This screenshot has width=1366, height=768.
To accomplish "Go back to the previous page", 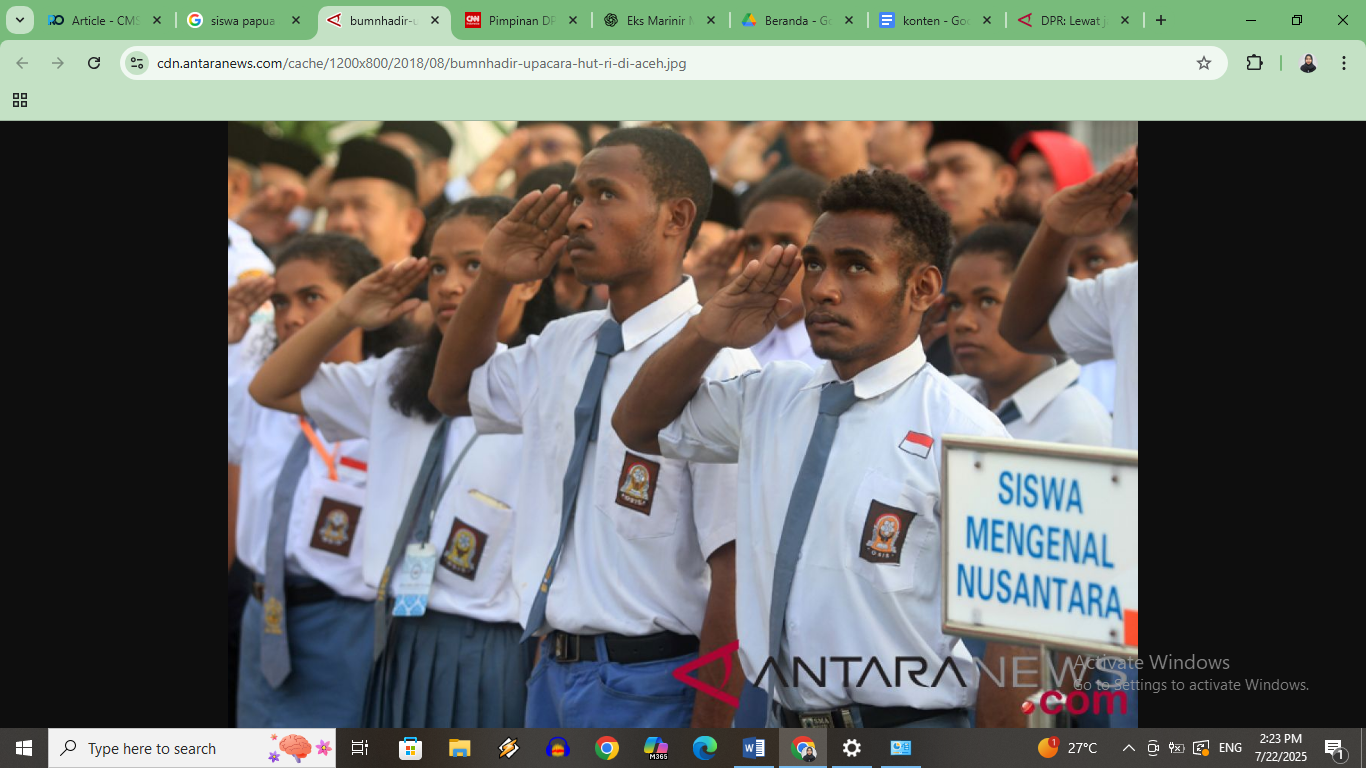I will [22, 63].
